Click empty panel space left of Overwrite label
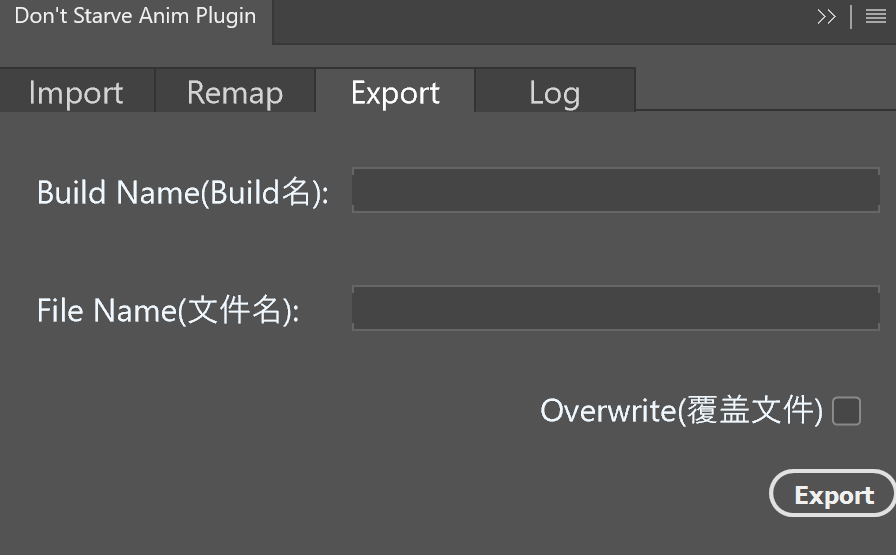896x555 pixels. pyautogui.click(x=280, y=411)
